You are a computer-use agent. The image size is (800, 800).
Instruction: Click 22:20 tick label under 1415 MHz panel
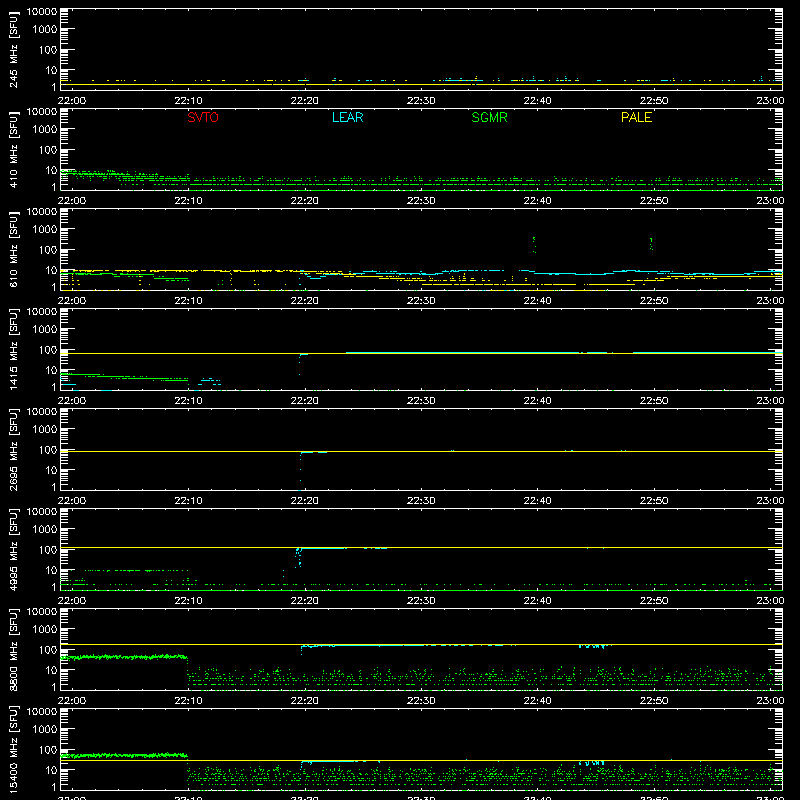(305, 401)
